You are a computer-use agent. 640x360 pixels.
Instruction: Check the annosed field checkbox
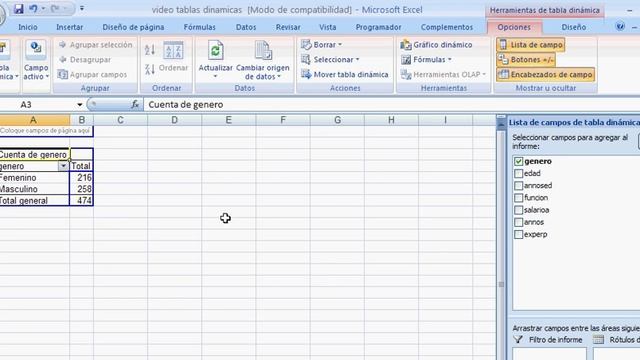point(518,186)
